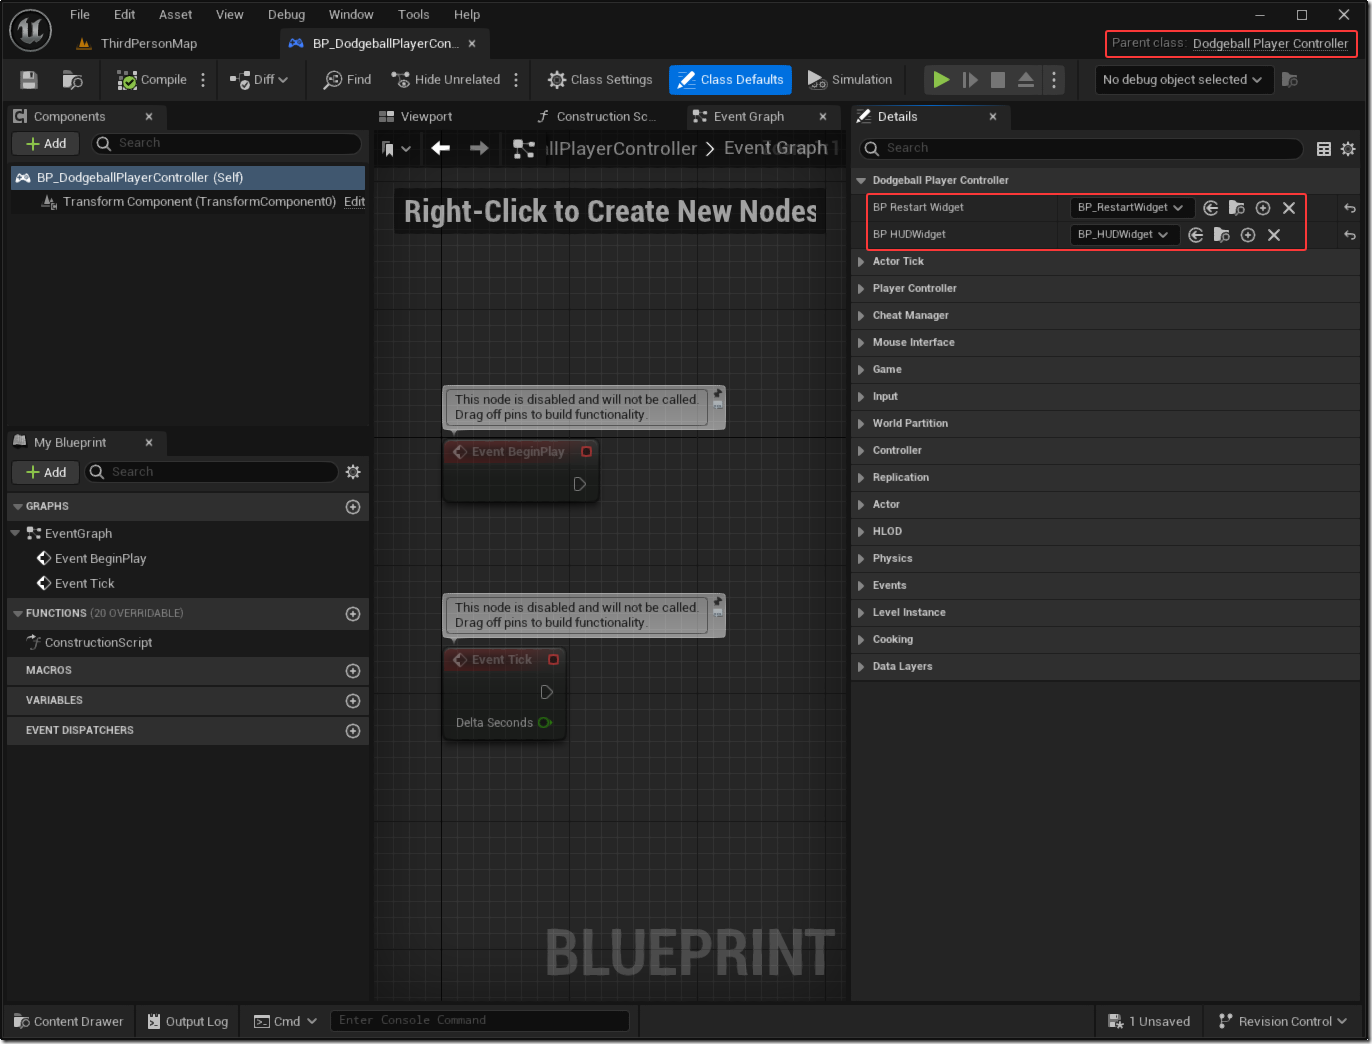Collapse the EventGraph tree item
1372x1044 pixels.
point(15,534)
